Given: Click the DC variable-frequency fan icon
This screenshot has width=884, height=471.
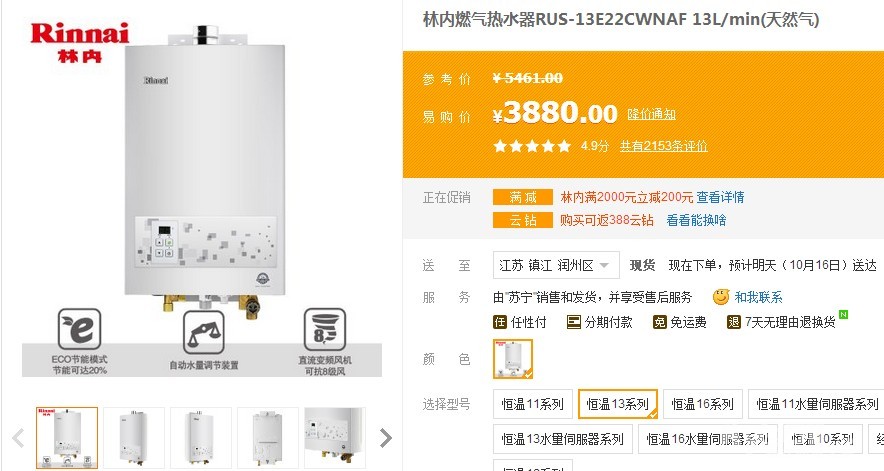Looking at the screenshot, I should (x=325, y=329).
